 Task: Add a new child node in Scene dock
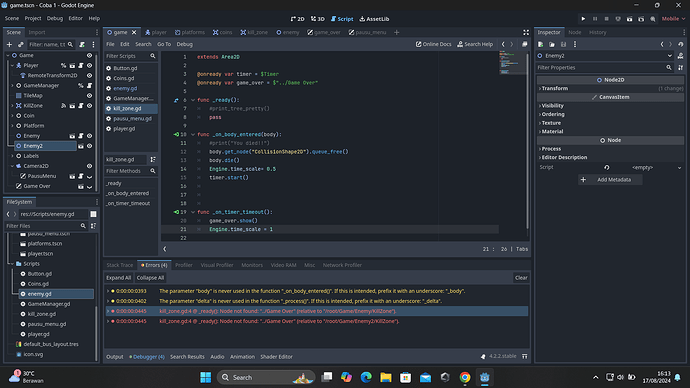(9, 44)
